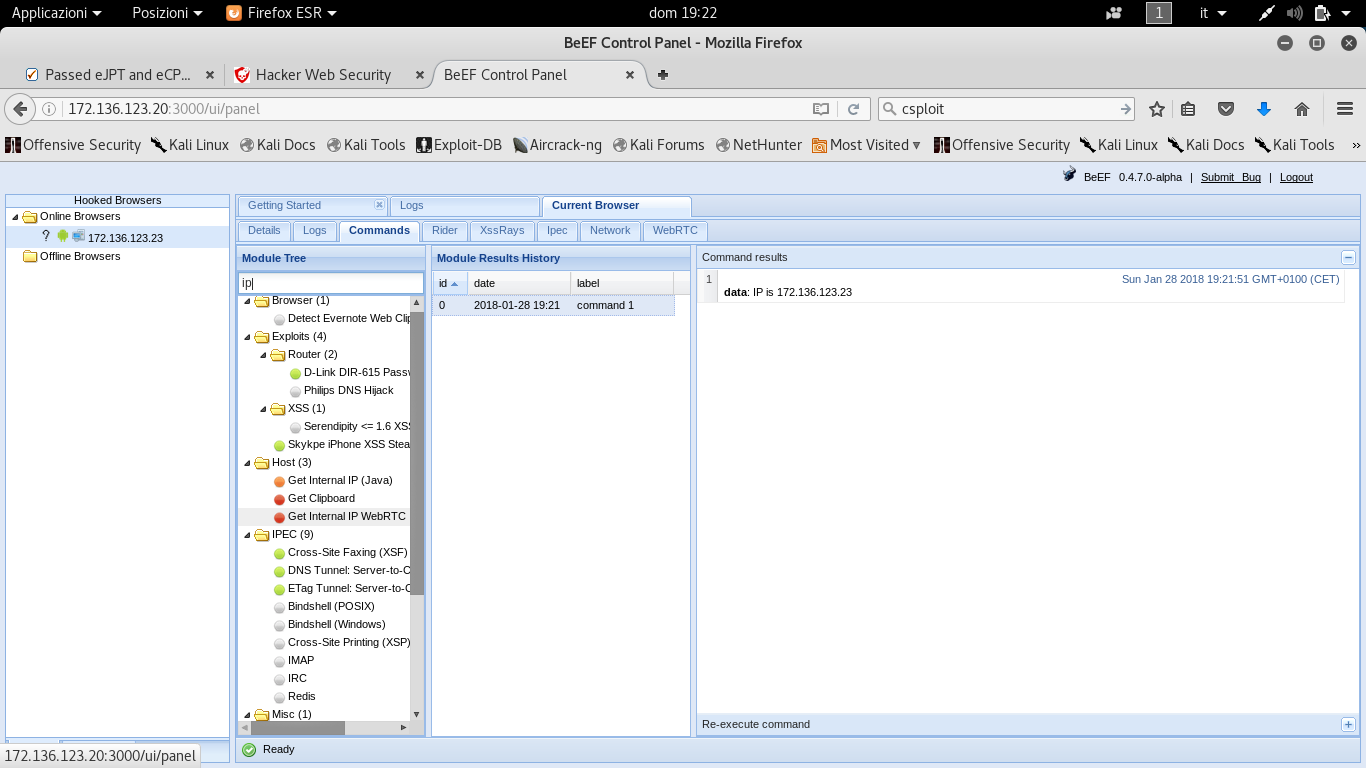
Task: Open the keyboard layout 'it' menu
Action: pos(1213,13)
